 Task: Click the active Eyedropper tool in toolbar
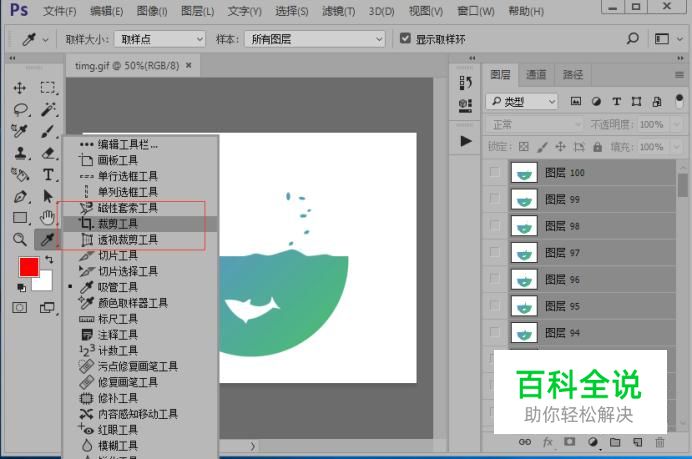pos(47,240)
